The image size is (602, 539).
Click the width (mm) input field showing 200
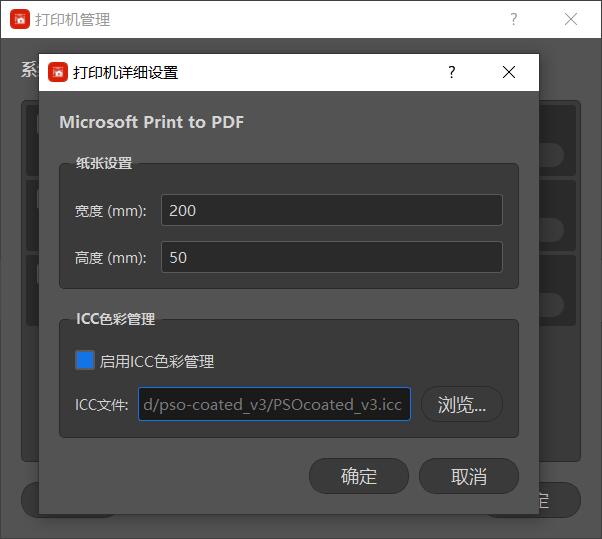tap(332, 210)
